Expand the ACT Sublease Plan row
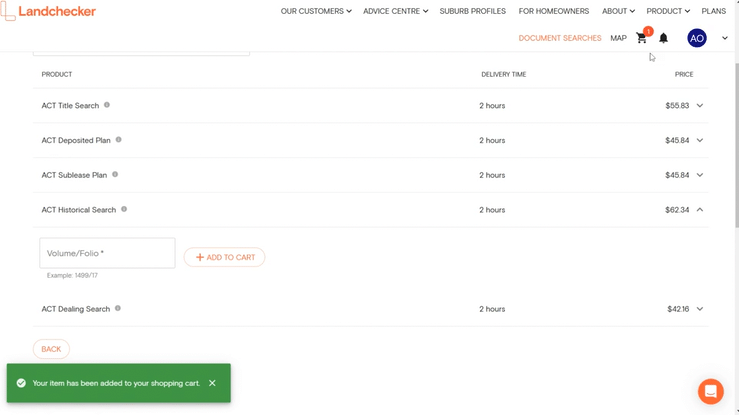Viewport: 739px width, 415px height. coord(700,175)
